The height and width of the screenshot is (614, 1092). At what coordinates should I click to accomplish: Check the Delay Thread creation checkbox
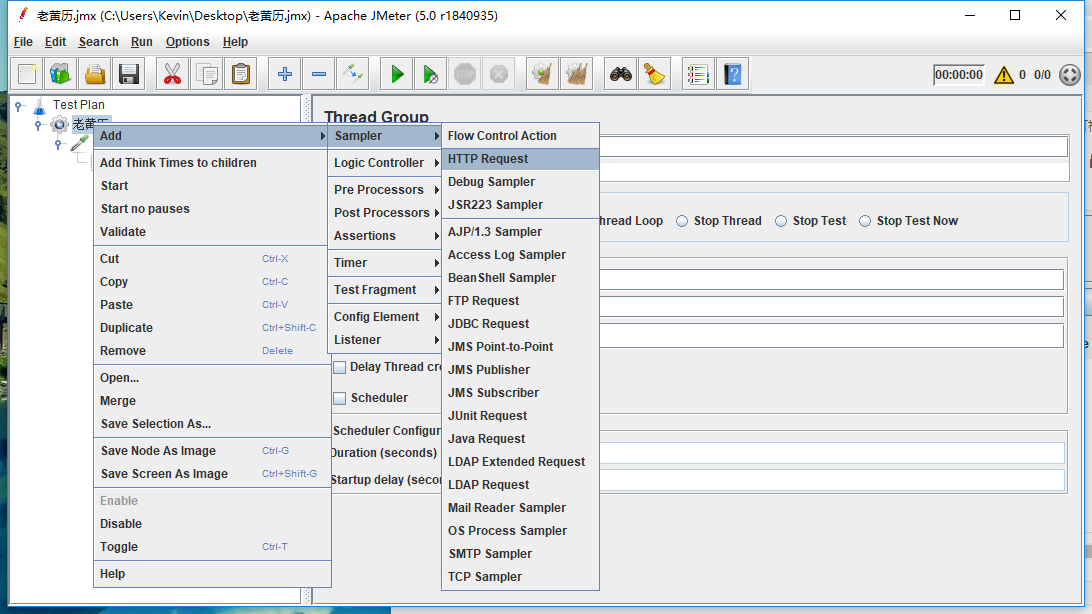pos(340,367)
